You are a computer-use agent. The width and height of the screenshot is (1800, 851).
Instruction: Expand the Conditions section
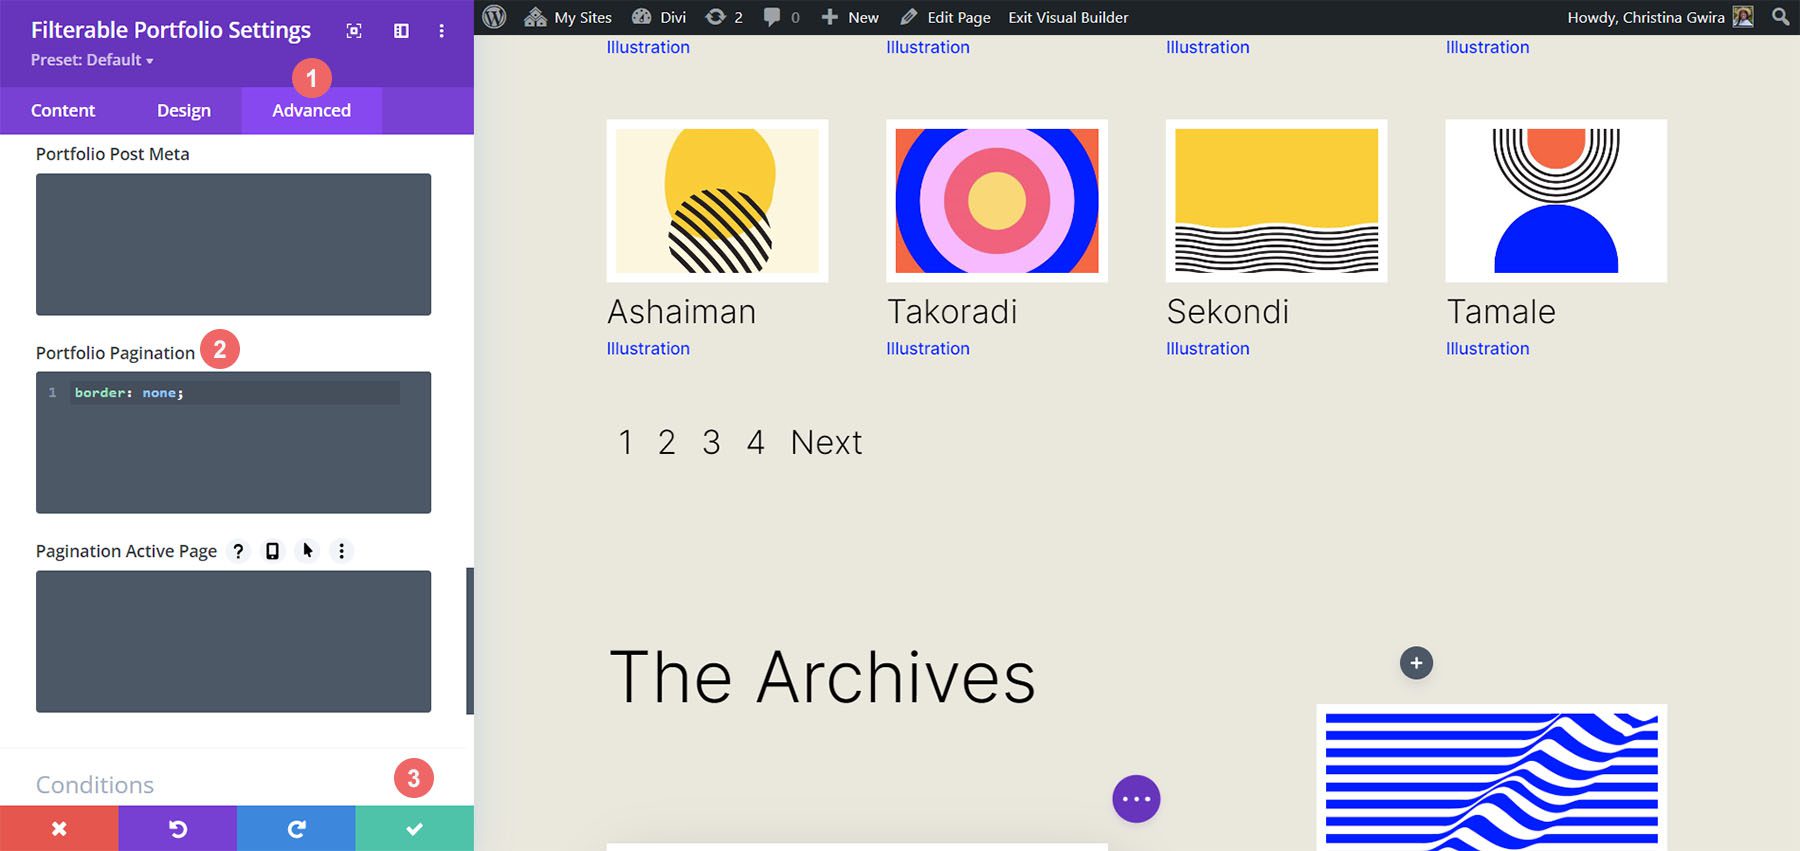coord(95,785)
